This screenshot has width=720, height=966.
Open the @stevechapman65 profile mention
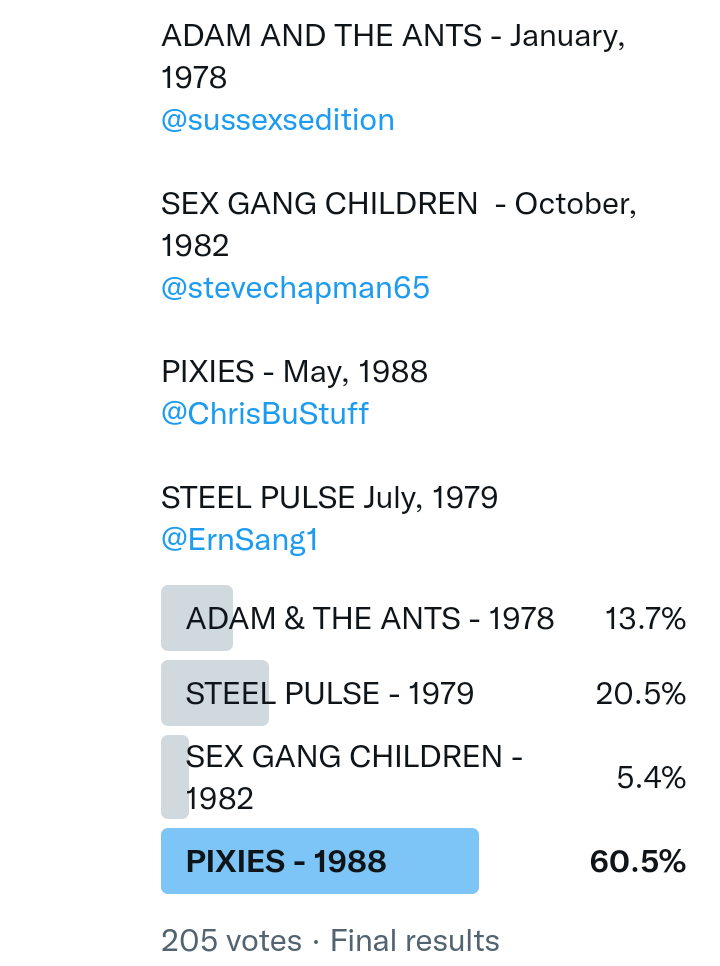(295, 288)
